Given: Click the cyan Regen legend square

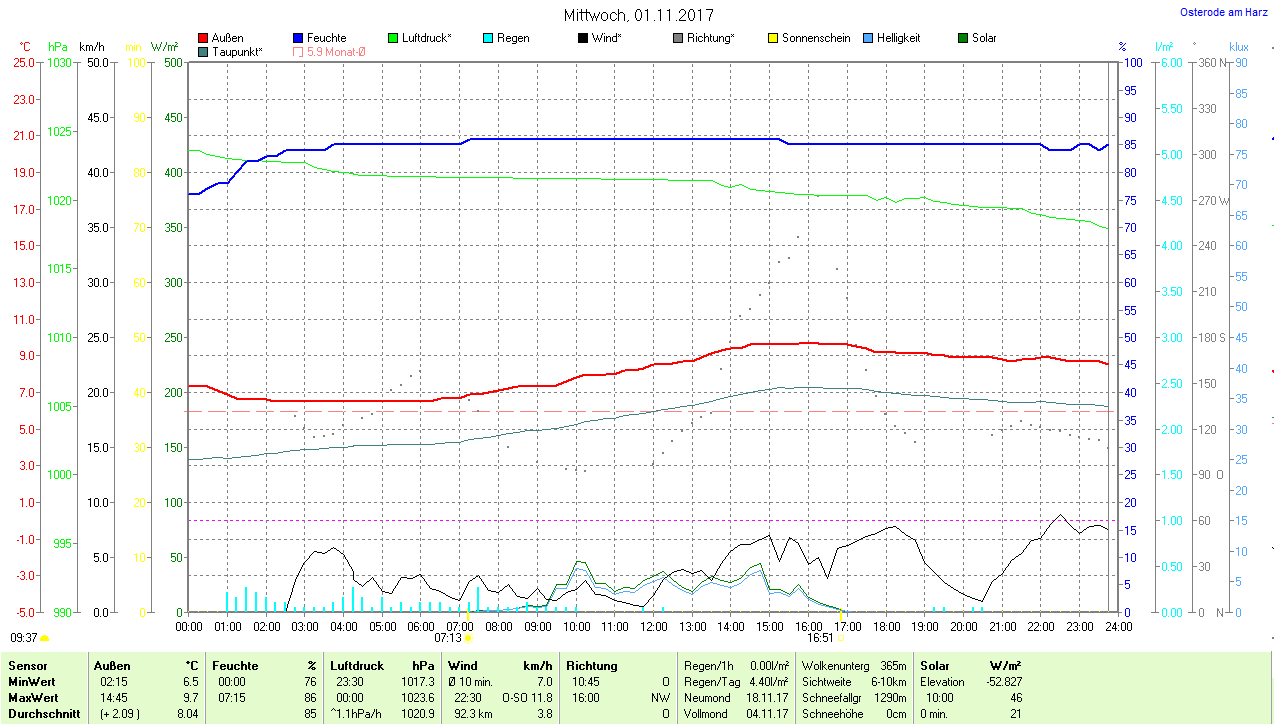Looking at the screenshot, I should pos(488,38).
